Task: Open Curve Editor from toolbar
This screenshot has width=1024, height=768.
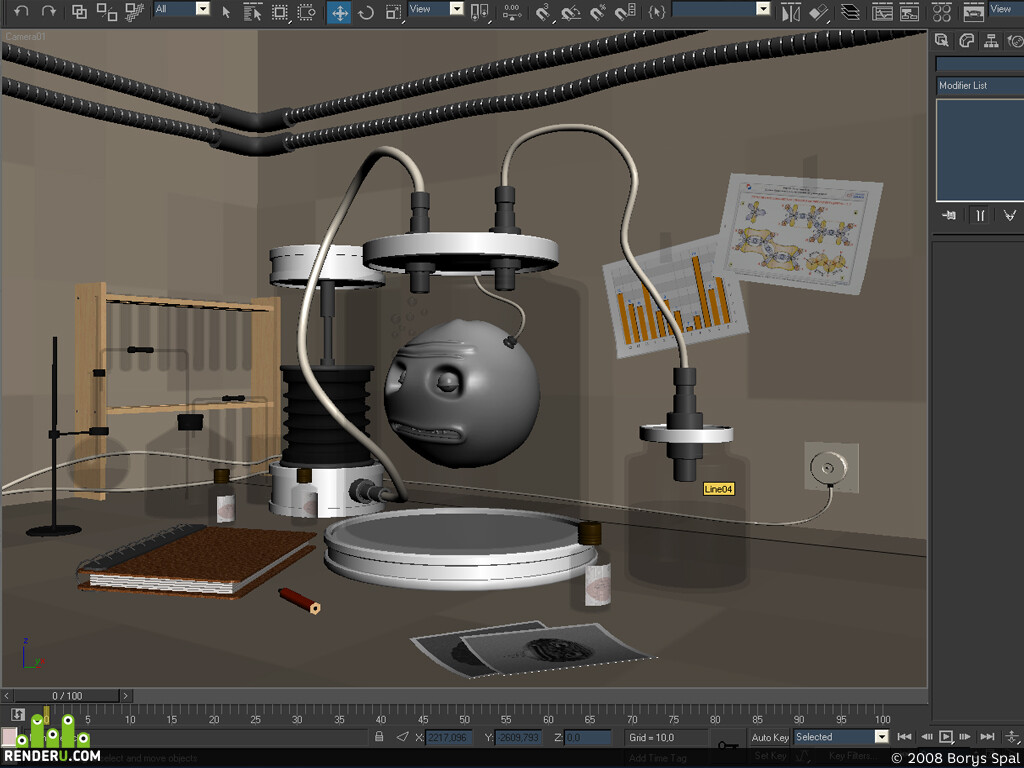Action: (882, 12)
